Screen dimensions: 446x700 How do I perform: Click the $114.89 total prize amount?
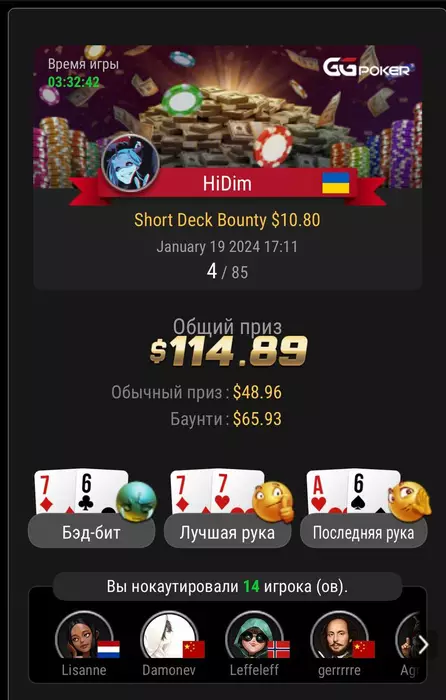(229, 350)
